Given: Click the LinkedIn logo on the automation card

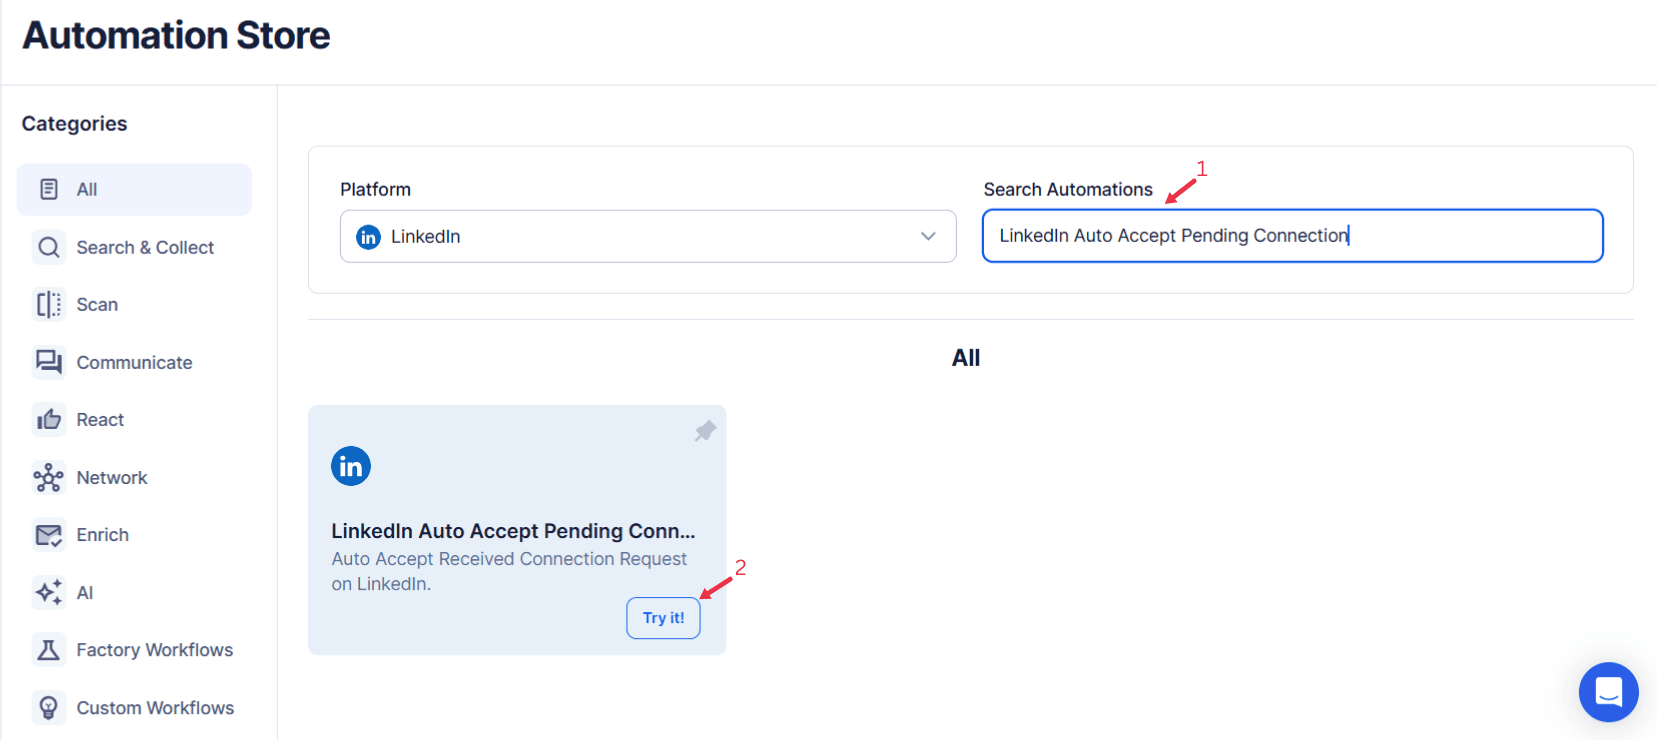Looking at the screenshot, I should point(350,465).
